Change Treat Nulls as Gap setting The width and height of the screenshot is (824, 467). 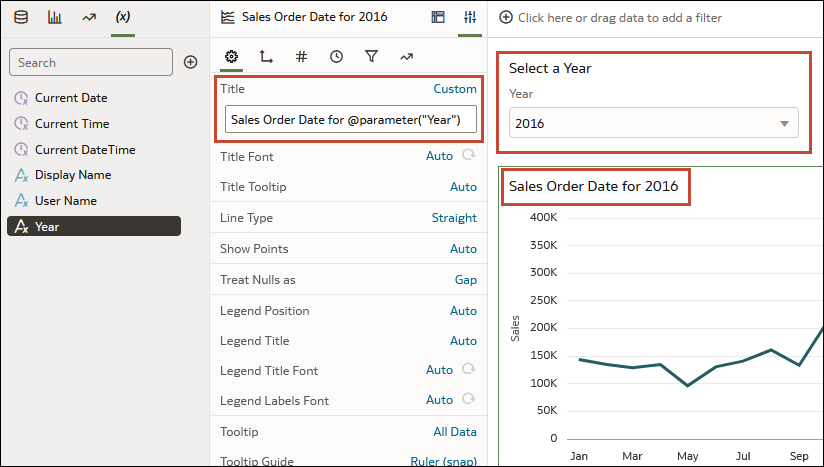click(x=466, y=279)
